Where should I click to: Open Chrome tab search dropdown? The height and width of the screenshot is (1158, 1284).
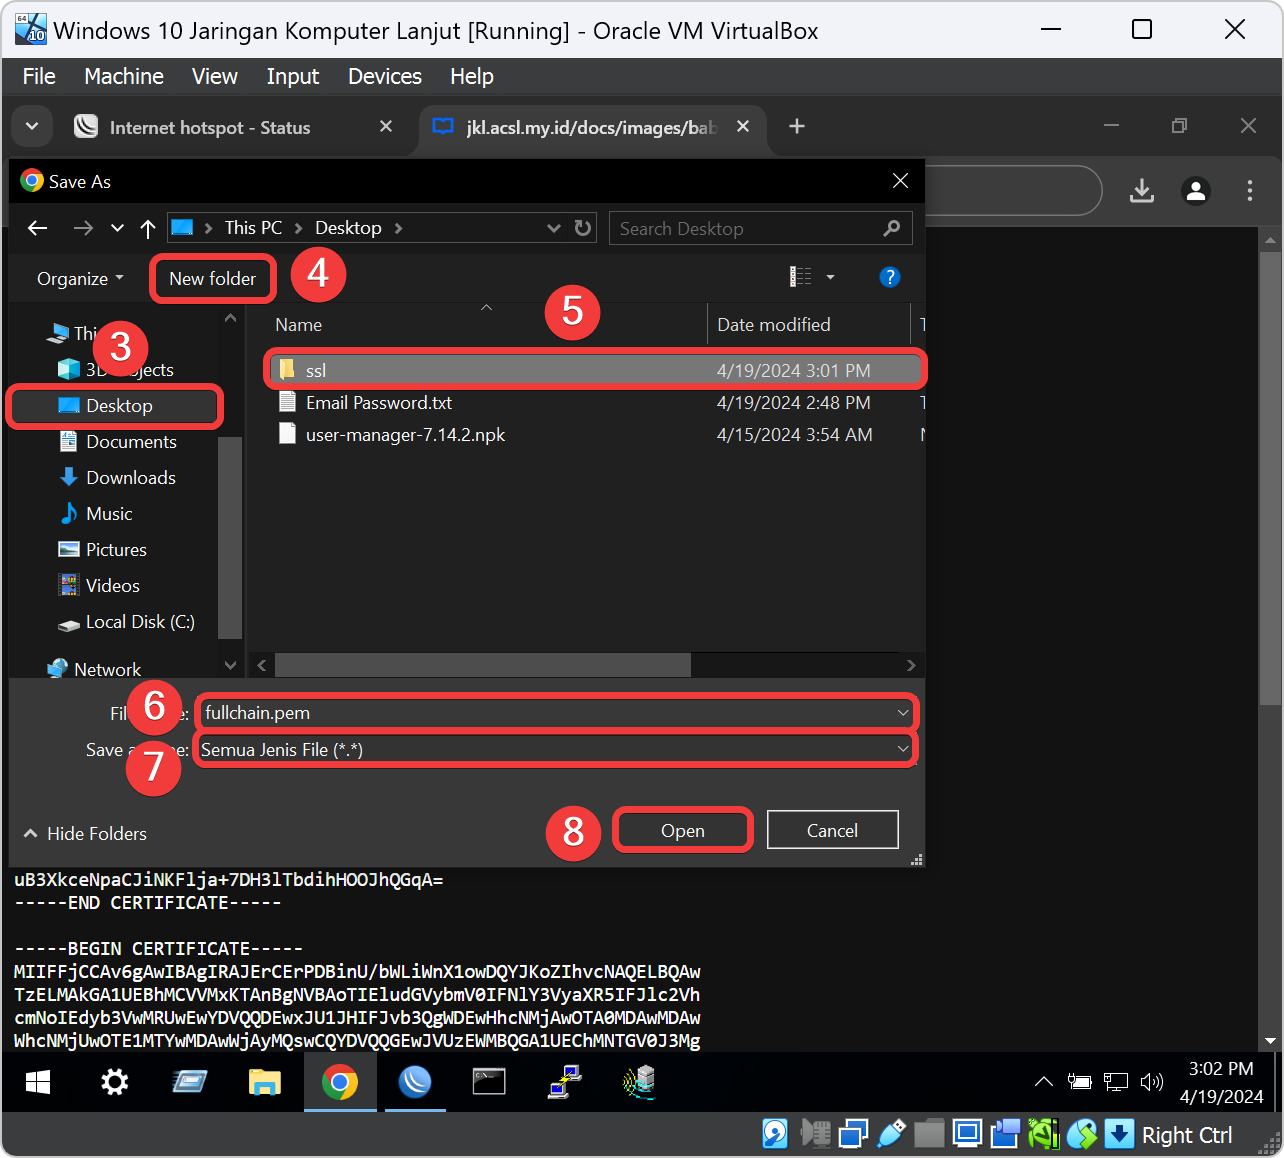32,126
